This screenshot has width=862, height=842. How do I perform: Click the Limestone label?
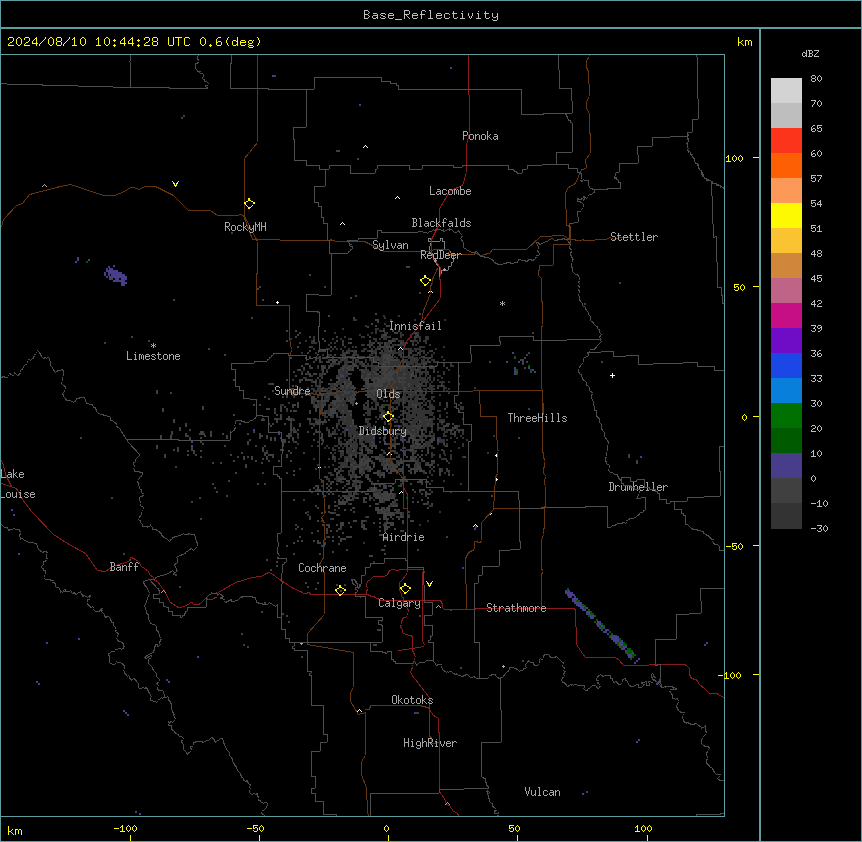click(x=153, y=356)
